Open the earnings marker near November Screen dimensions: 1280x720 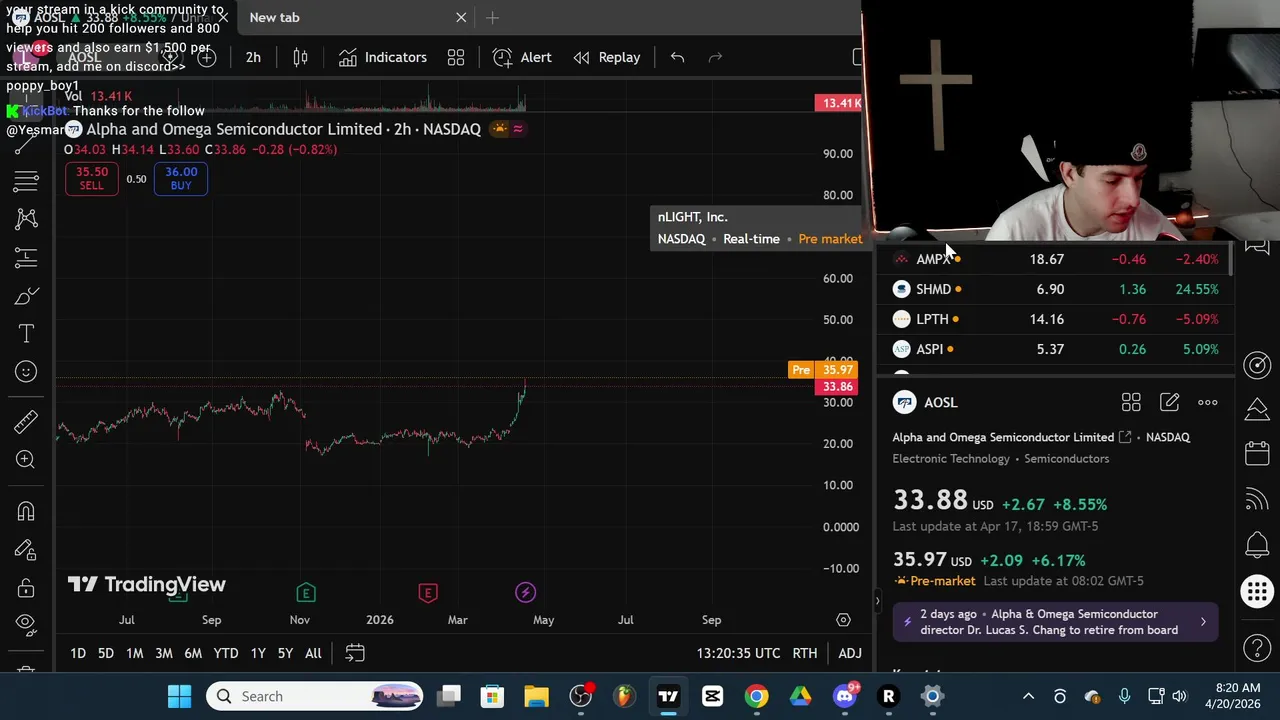point(306,593)
